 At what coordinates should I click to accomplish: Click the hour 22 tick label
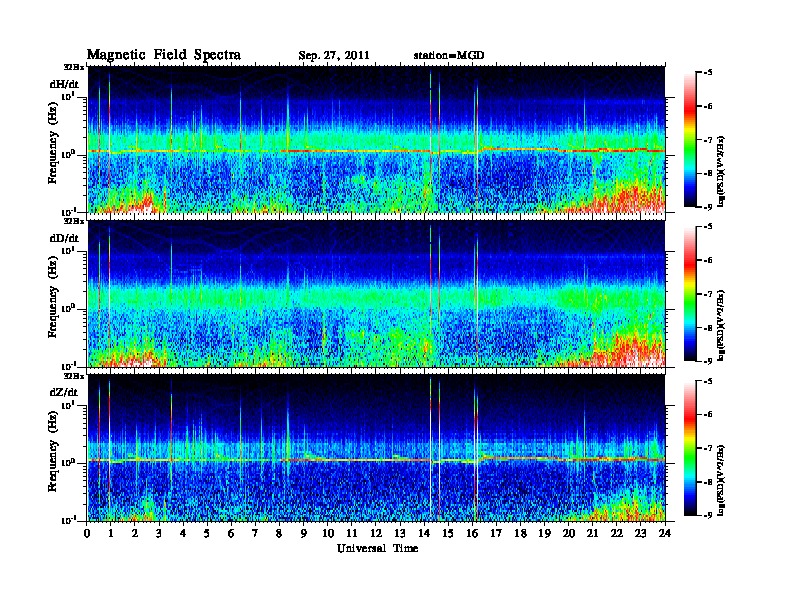pyautogui.click(x=617, y=534)
